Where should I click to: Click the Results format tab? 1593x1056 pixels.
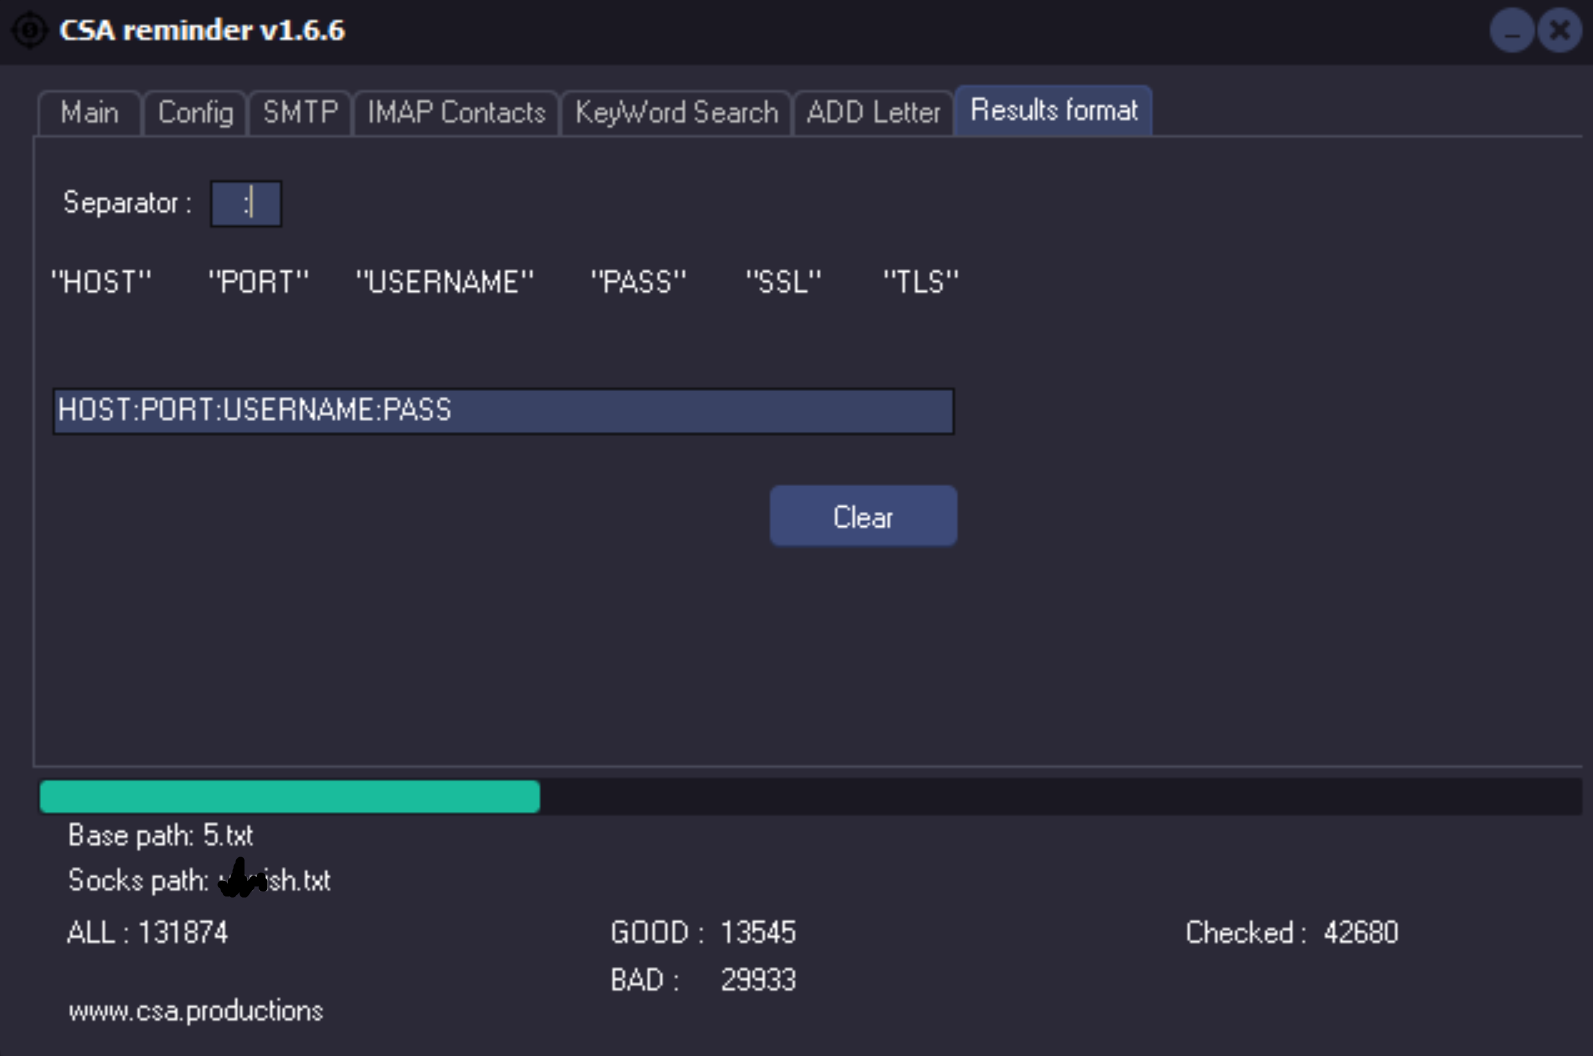click(x=1053, y=111)
